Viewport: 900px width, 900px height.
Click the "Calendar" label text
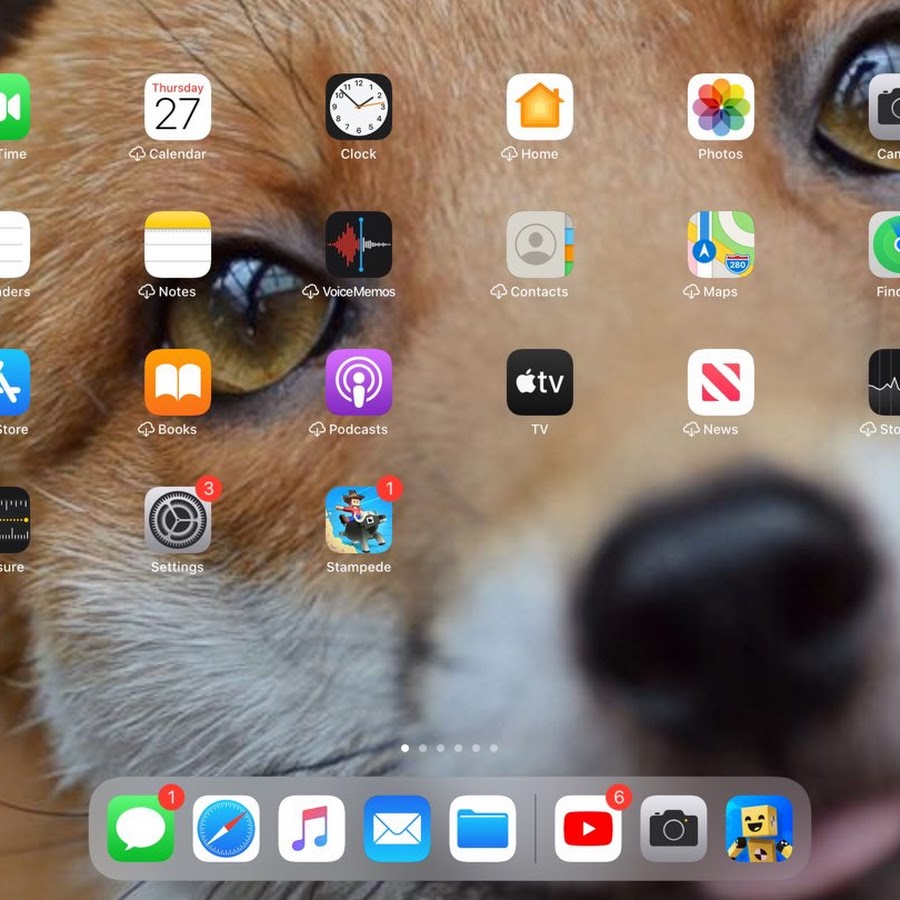click(177, 154)
